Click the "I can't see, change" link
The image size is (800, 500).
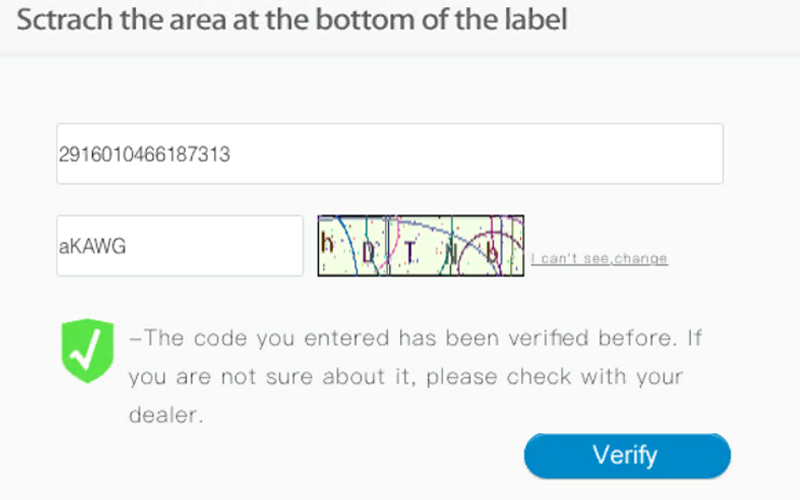click(599, 259)
